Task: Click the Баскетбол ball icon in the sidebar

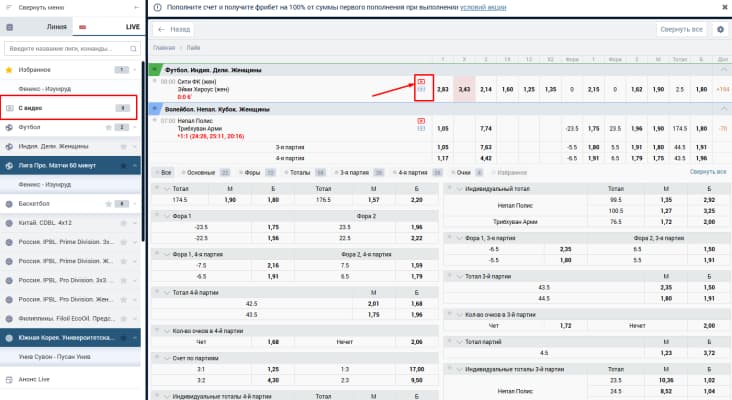Action: coord(9,204)
